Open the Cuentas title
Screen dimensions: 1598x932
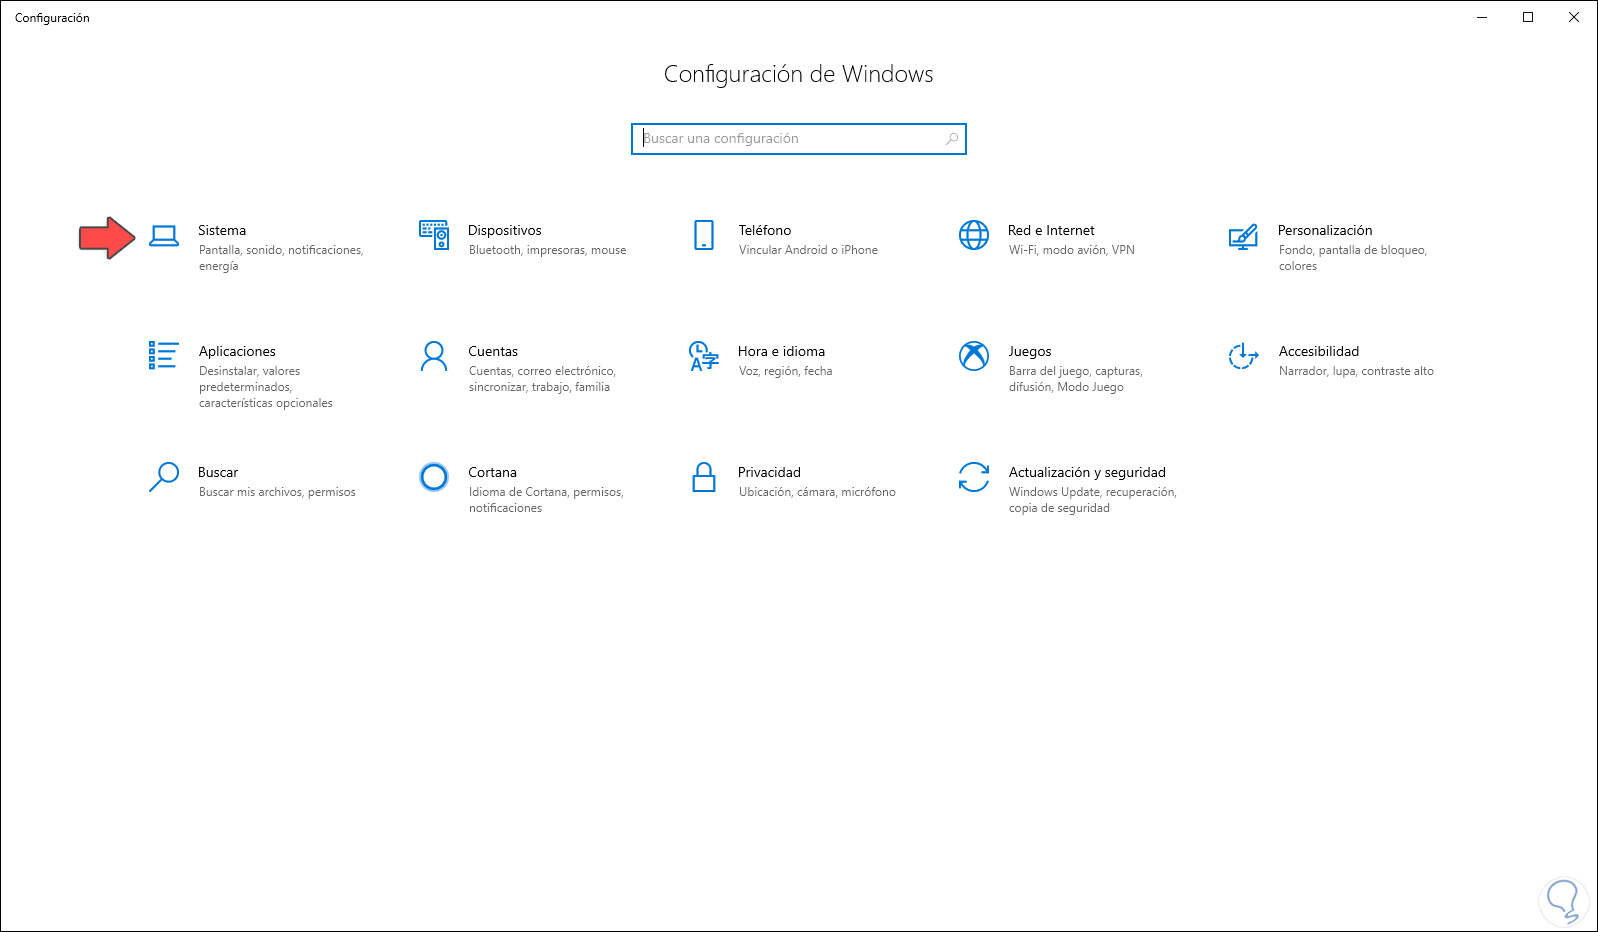coord(493,351)
